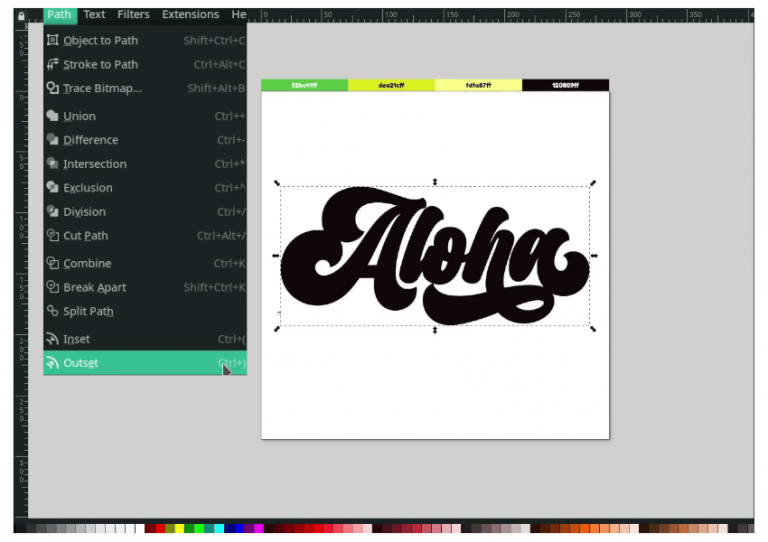The height and width of the screenshot is (542, 768).
Task: Pick olive from the bottom color palette
Action: pyautogui.click(x=170, y=528)
